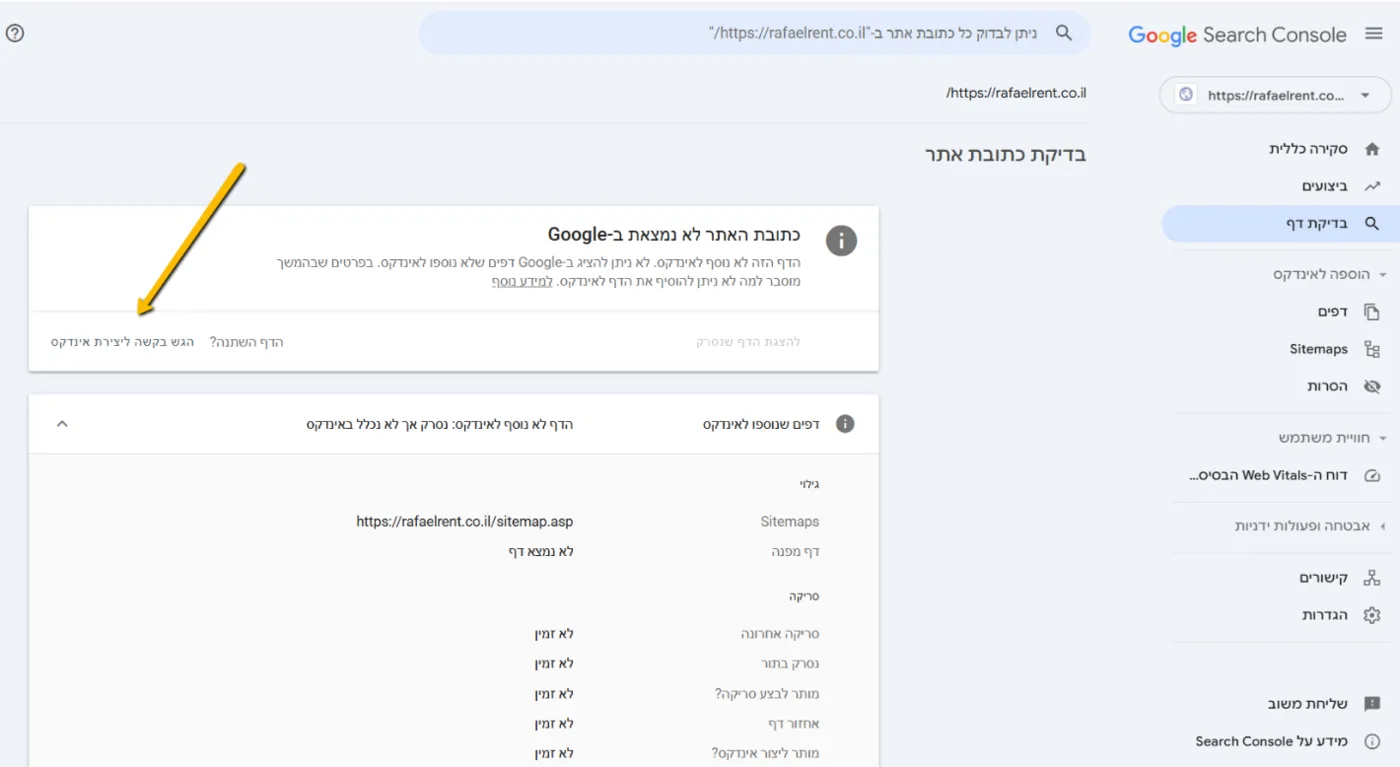Click the info icon in the URL not on Google card
Image resolution: width=1400 pixels, height=767 pixels.
(x=841, y=240)
